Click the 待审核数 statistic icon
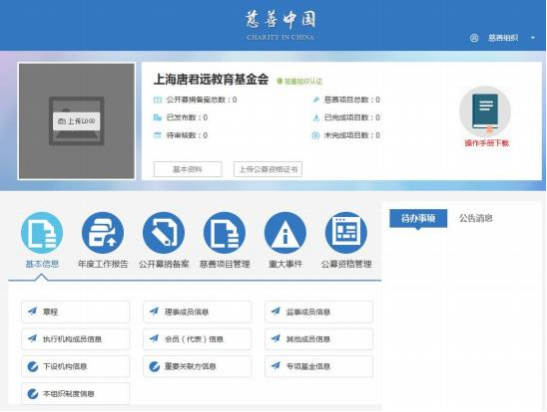Image resolution: width=547 pixels, height=412 pixels. point(158,135)
